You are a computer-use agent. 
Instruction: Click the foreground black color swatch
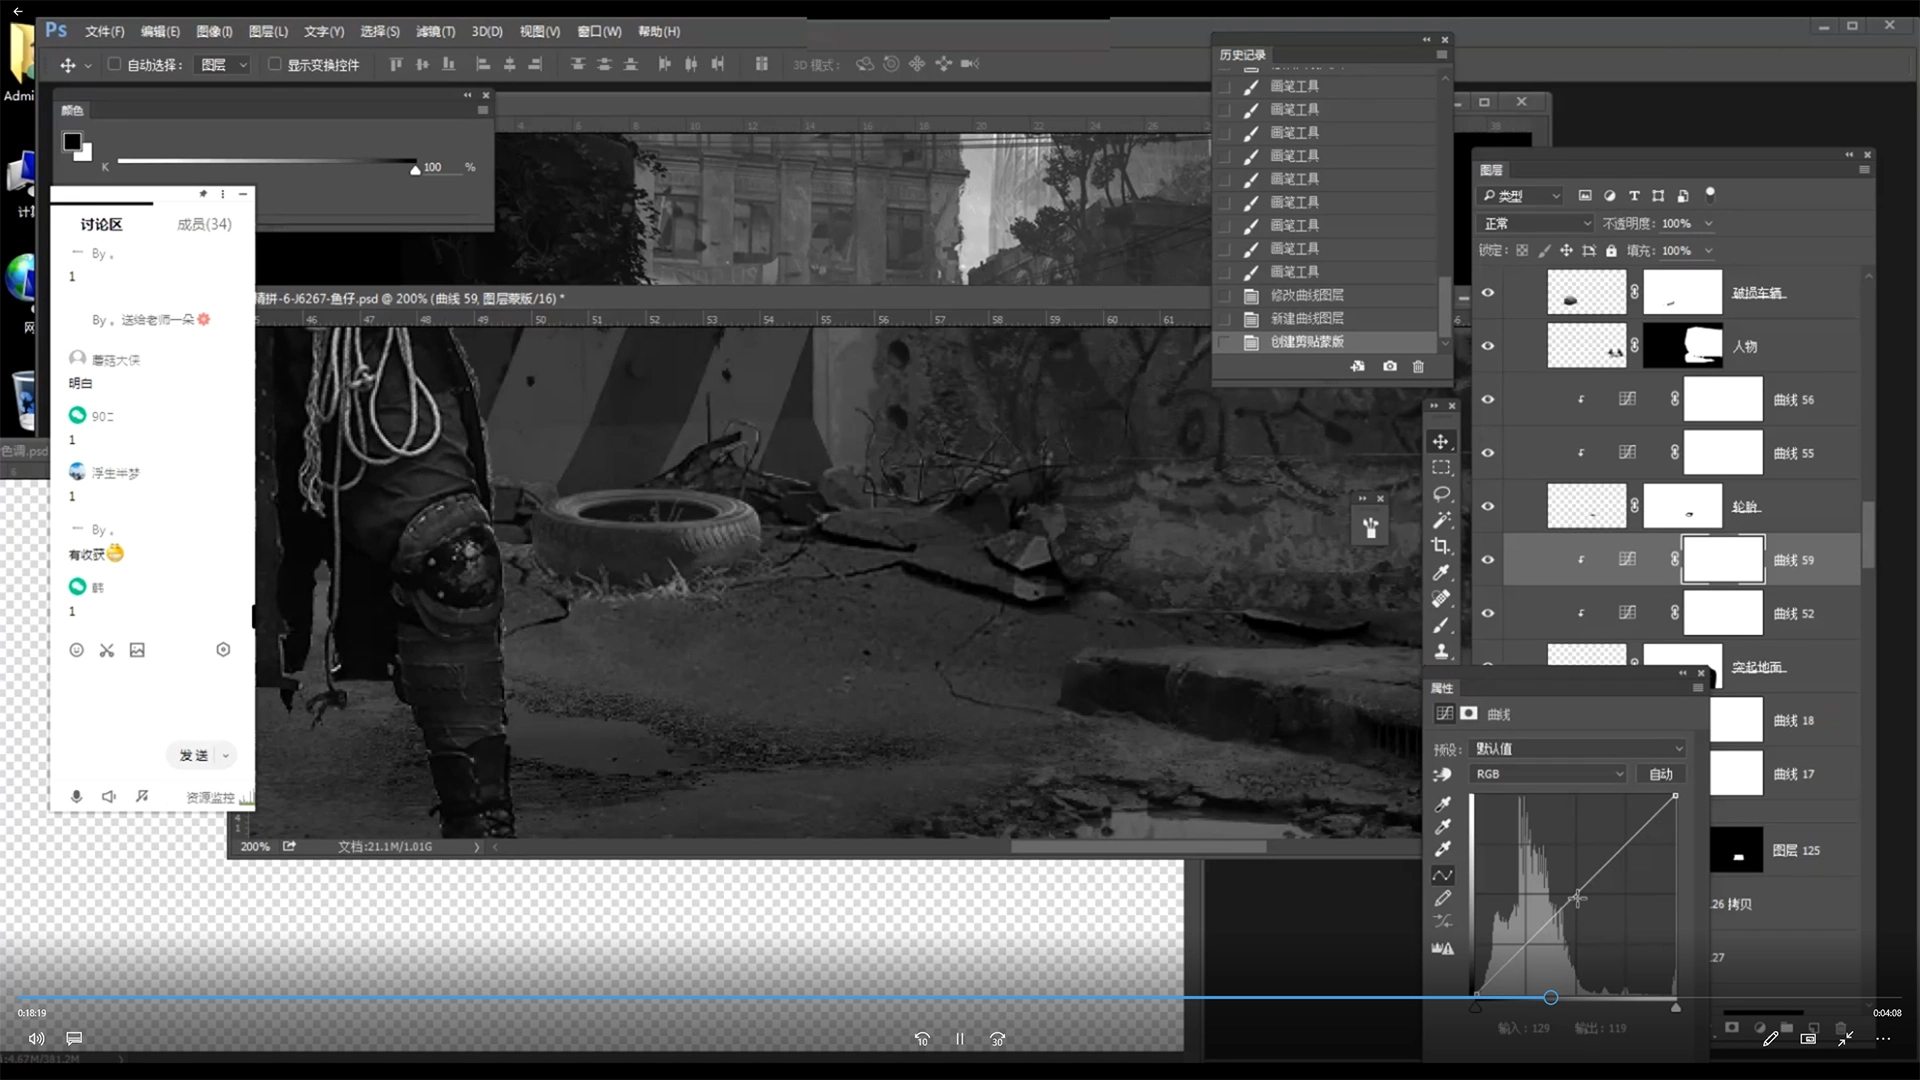click(72, 142)
